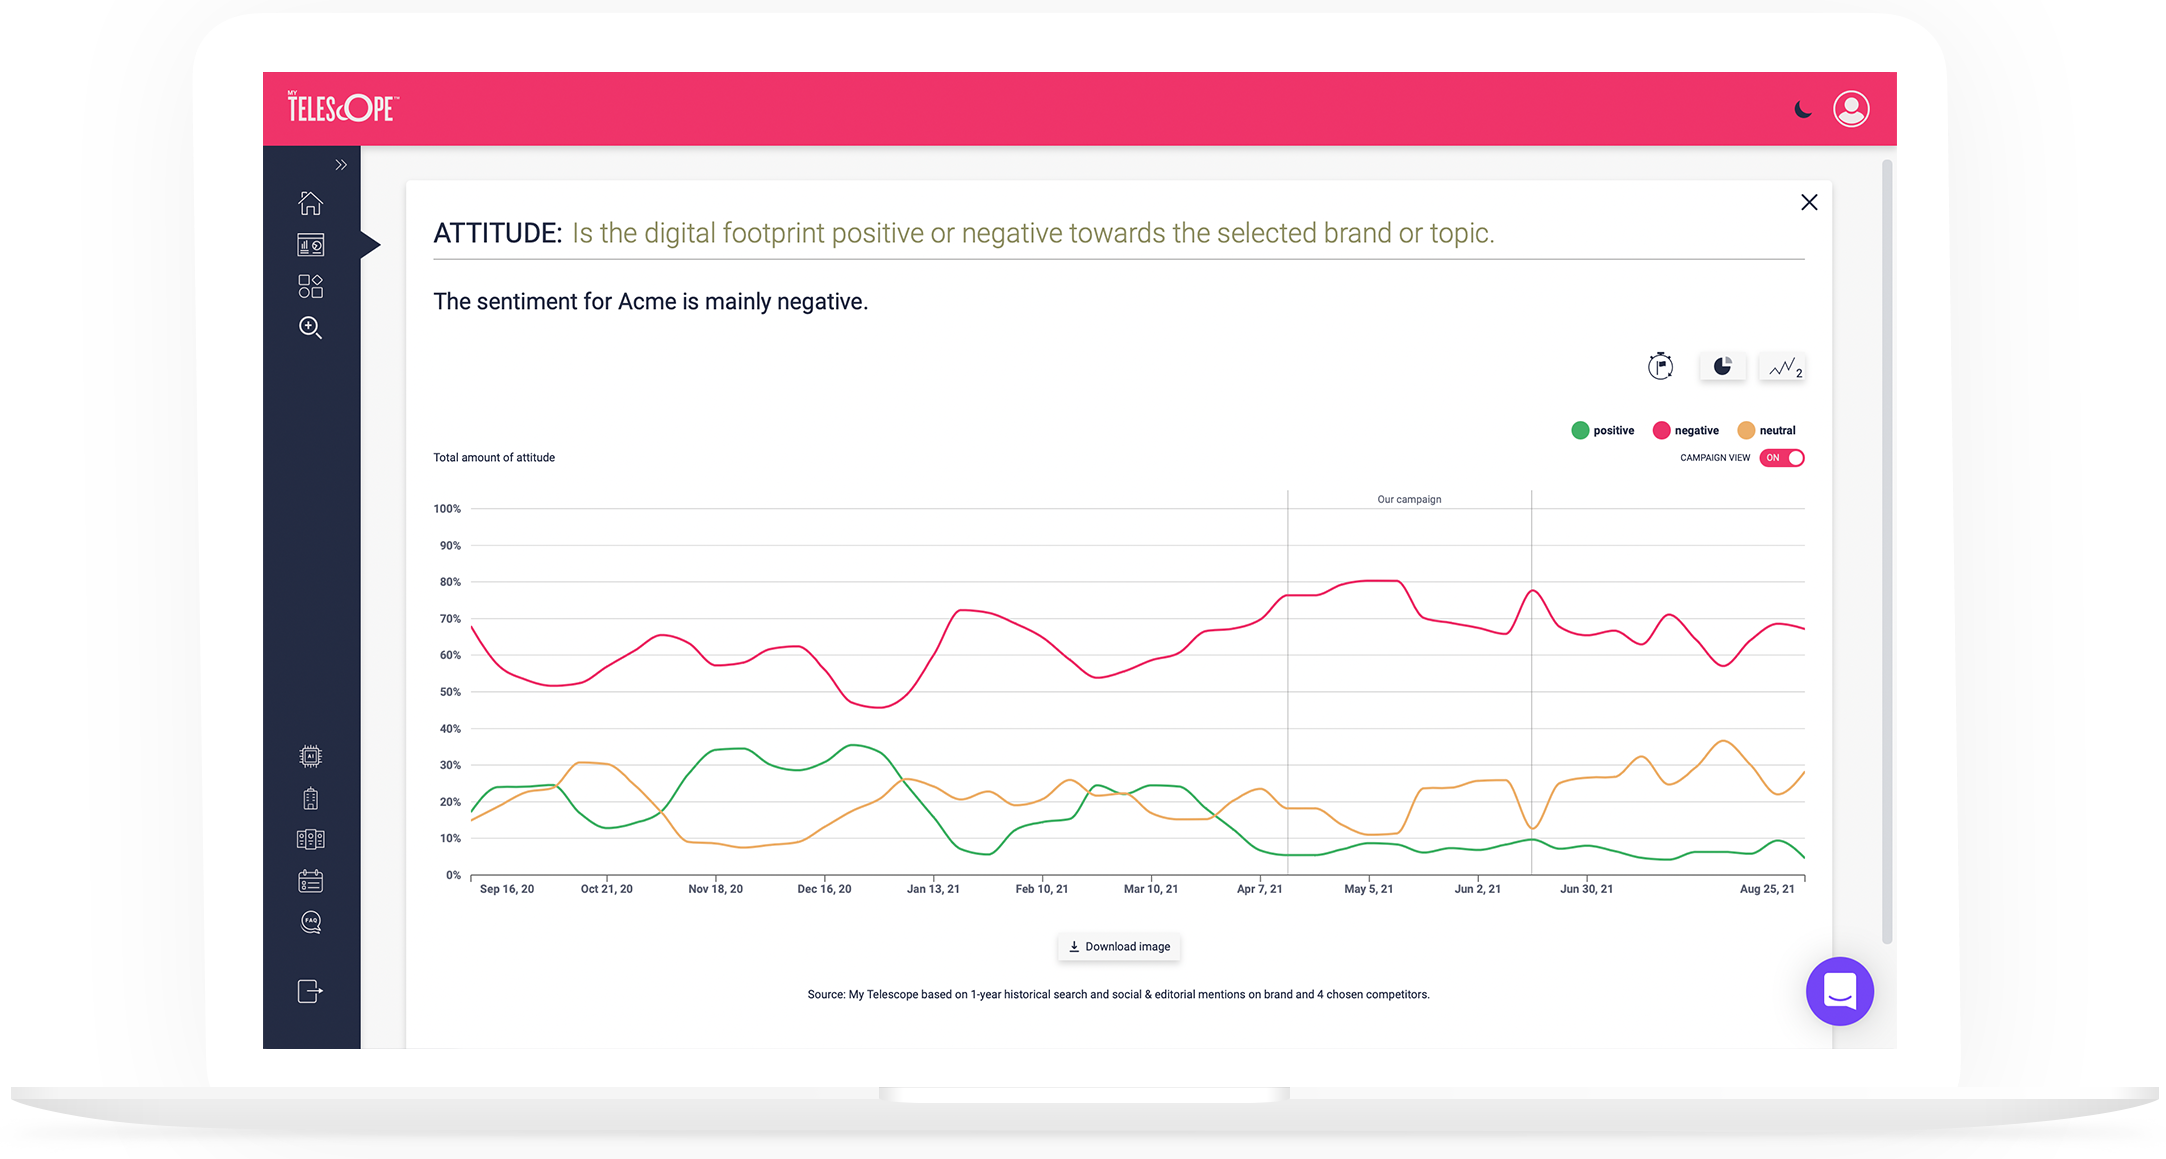Click the logout icon in sidebar
This screenshot has width=2166, height=1159.
310,991
